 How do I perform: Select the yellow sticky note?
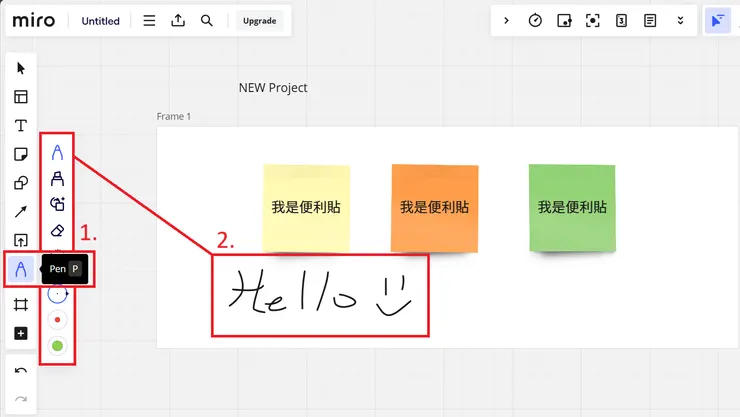306,208
